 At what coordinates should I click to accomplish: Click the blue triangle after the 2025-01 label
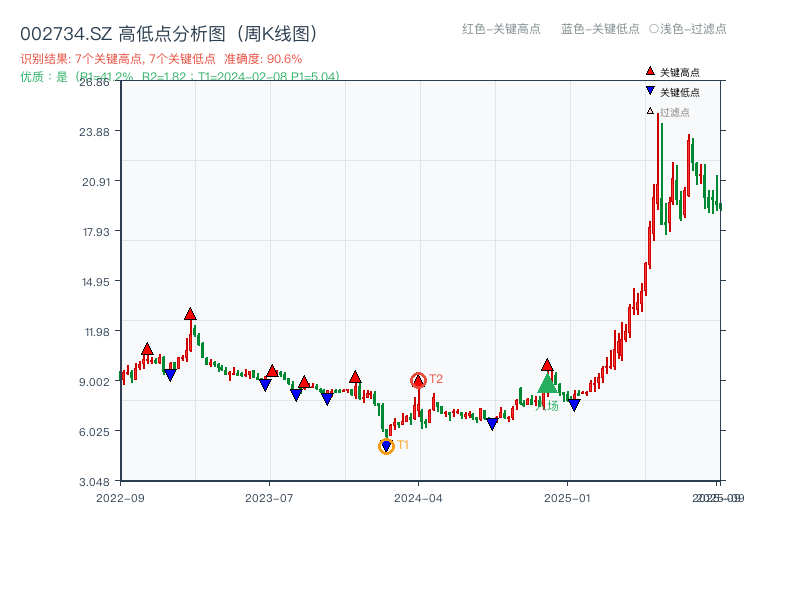coord(574,403)
